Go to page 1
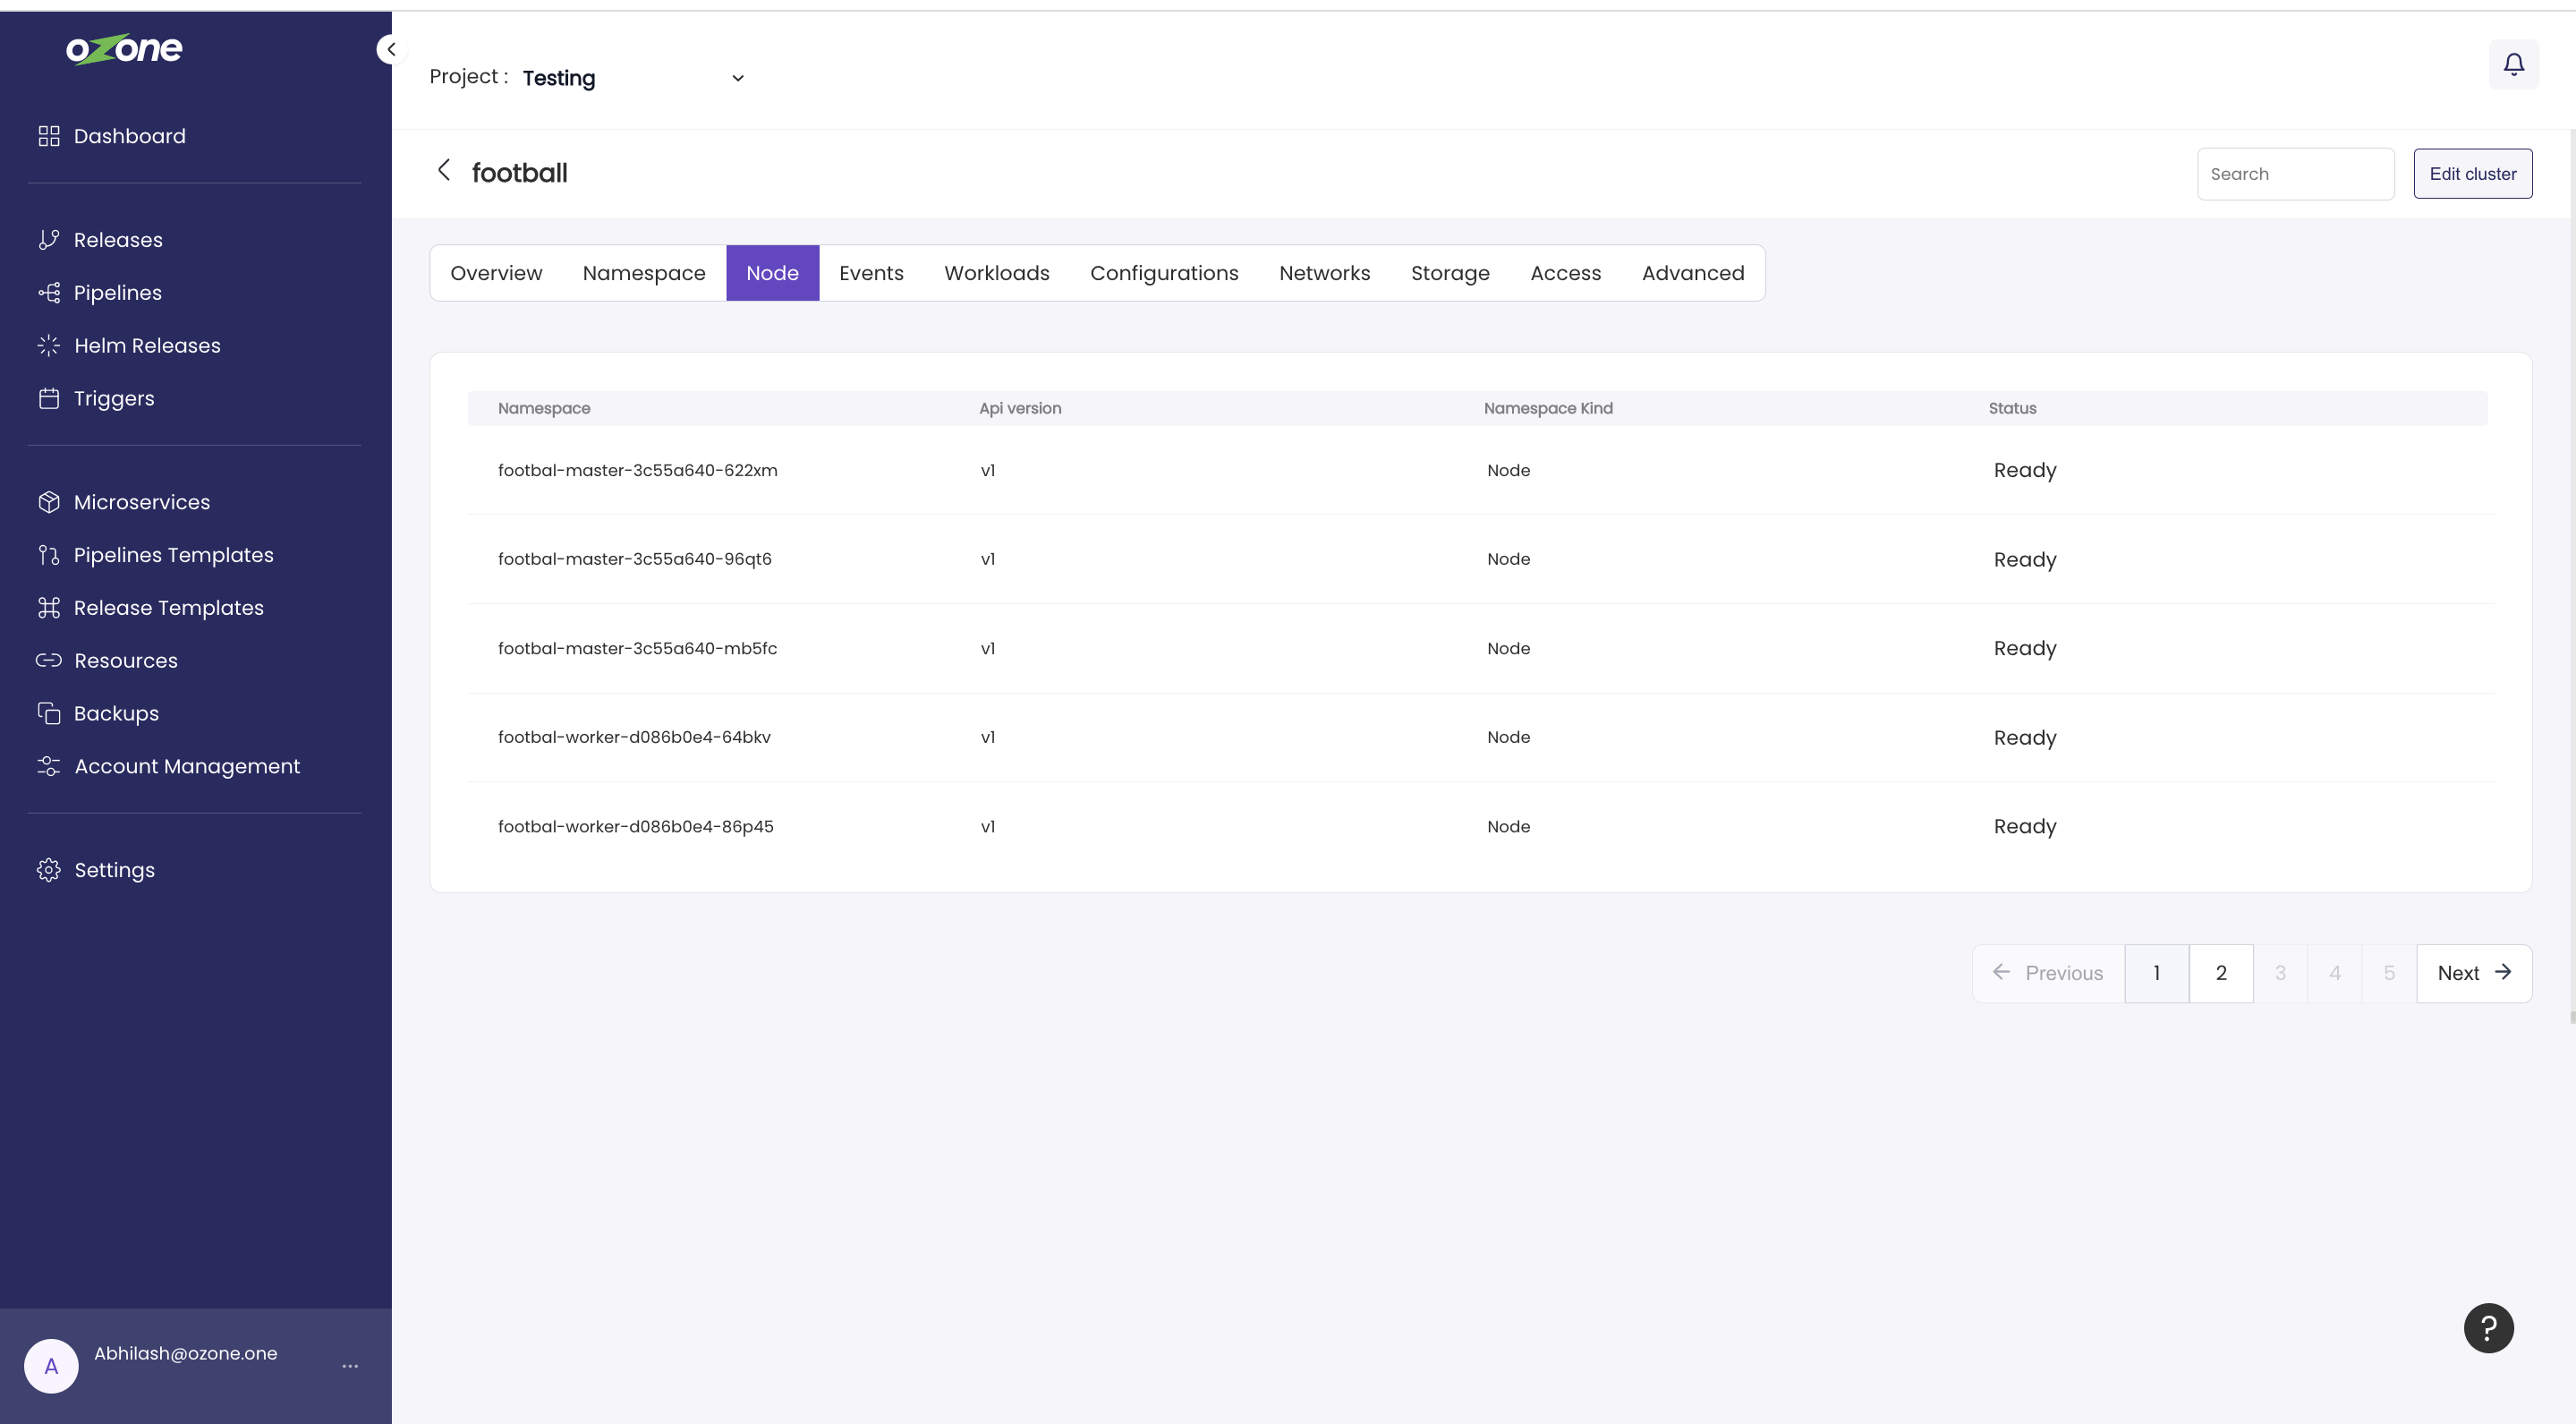 [x=2156, y=973]
